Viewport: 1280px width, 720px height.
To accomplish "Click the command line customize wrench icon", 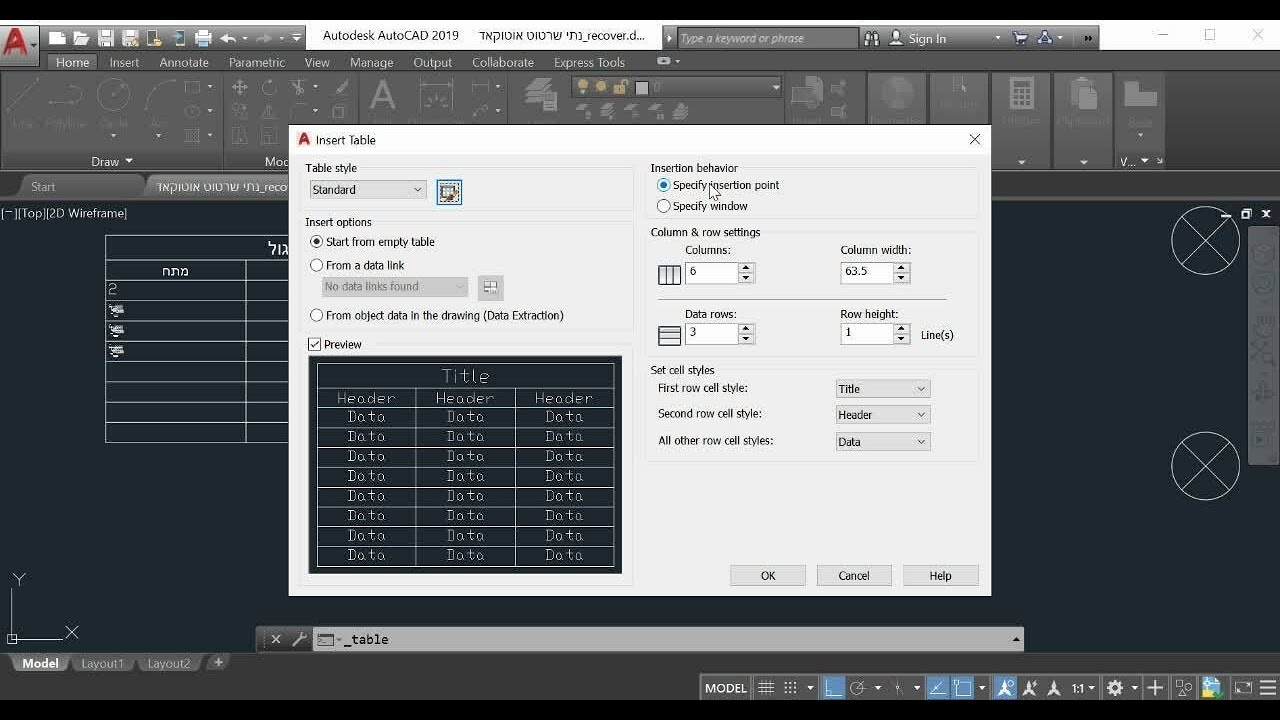I will point(298,639).
